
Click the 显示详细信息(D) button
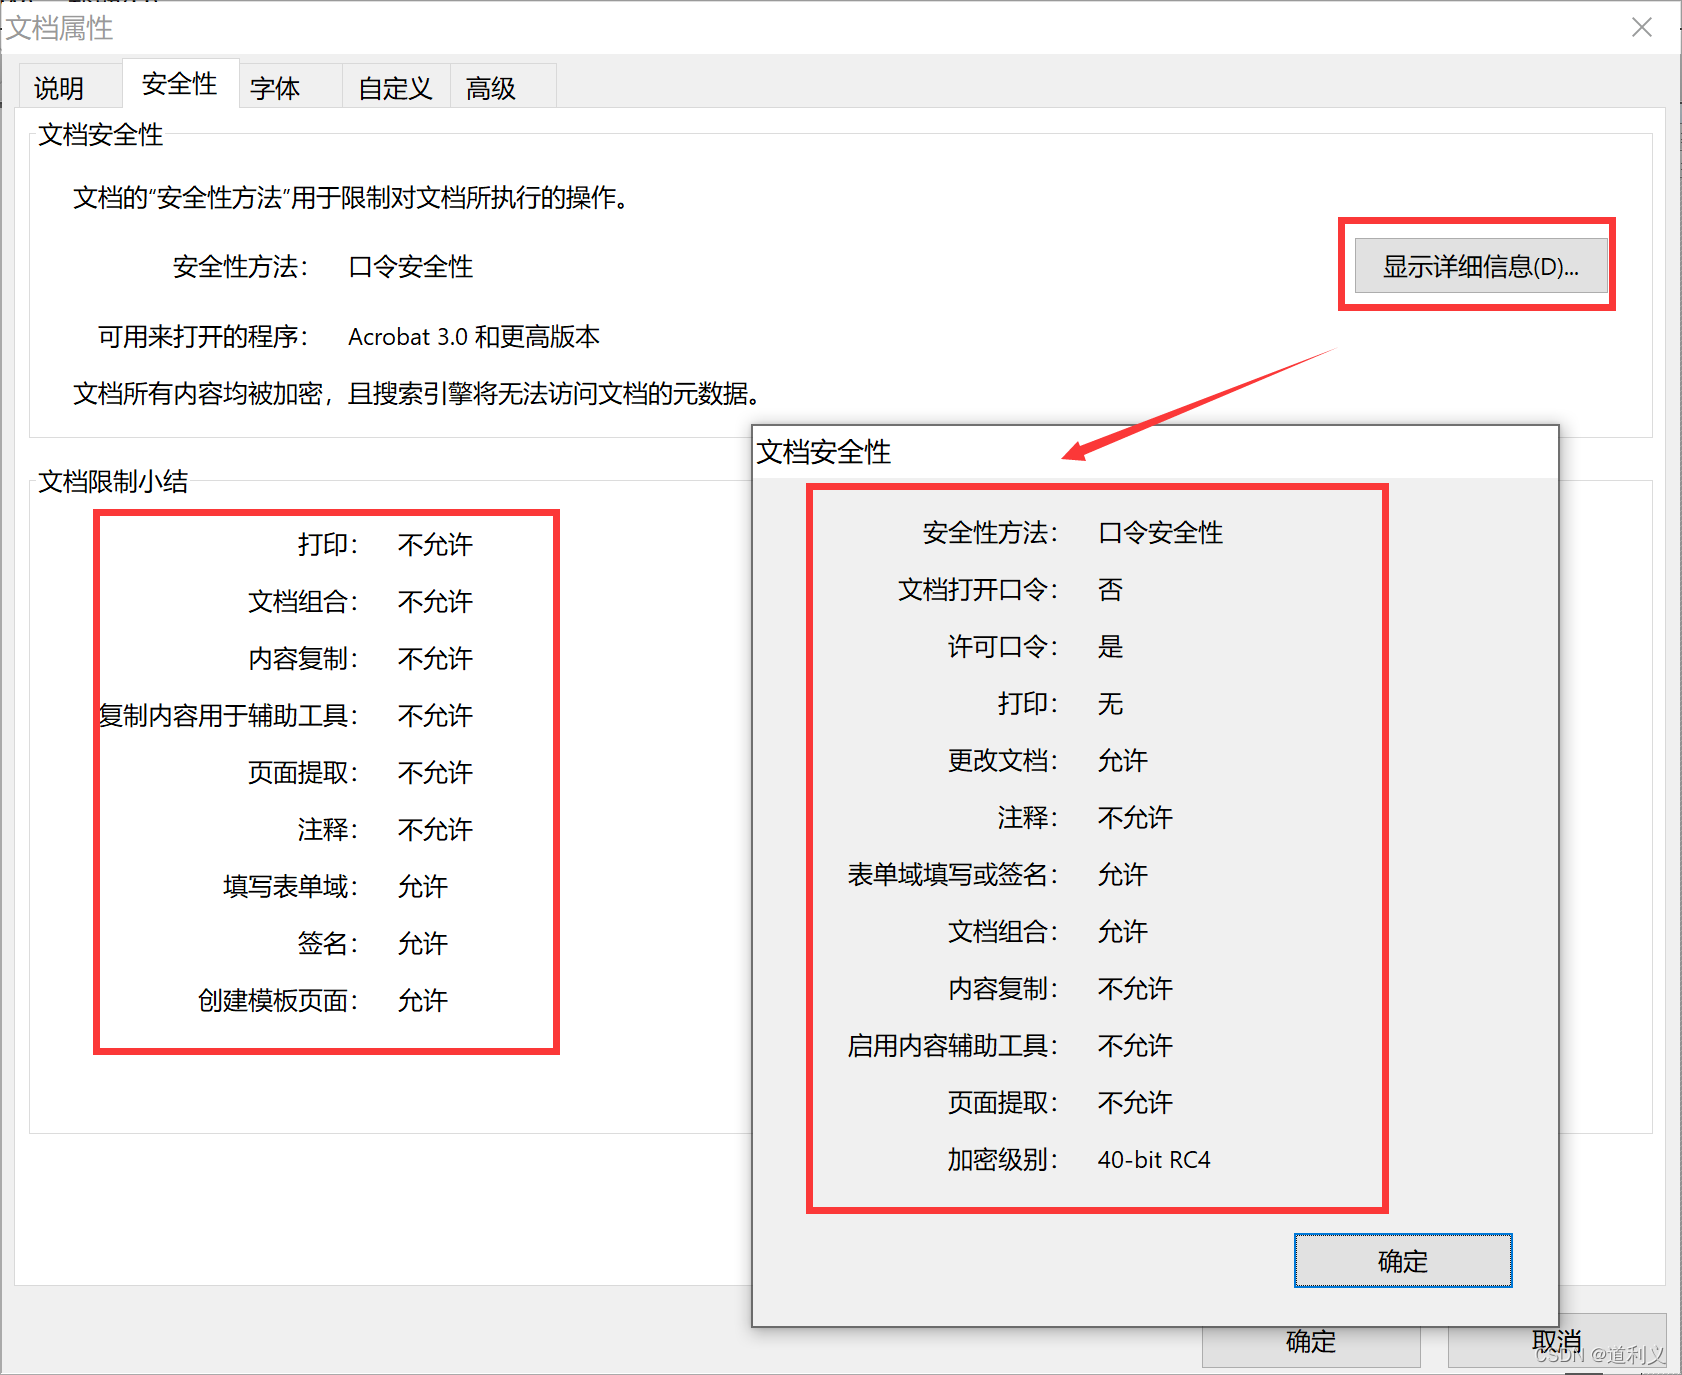tap(1480, 265)
